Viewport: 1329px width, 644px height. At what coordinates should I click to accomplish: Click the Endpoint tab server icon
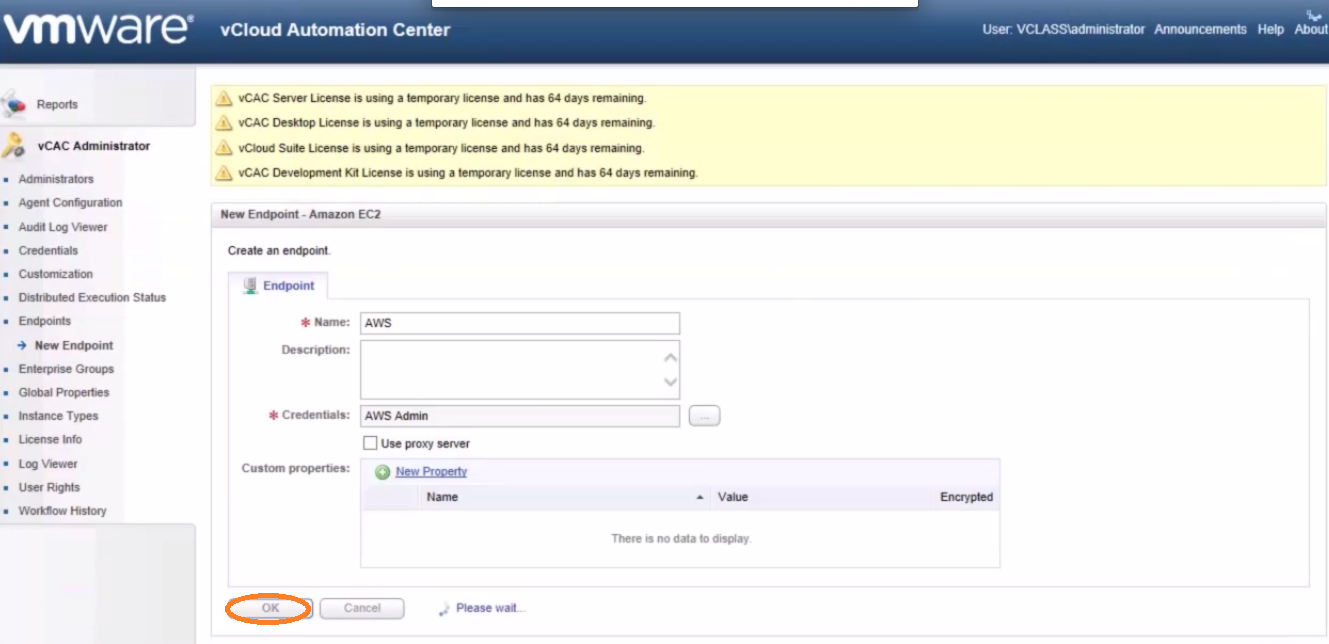251,286
